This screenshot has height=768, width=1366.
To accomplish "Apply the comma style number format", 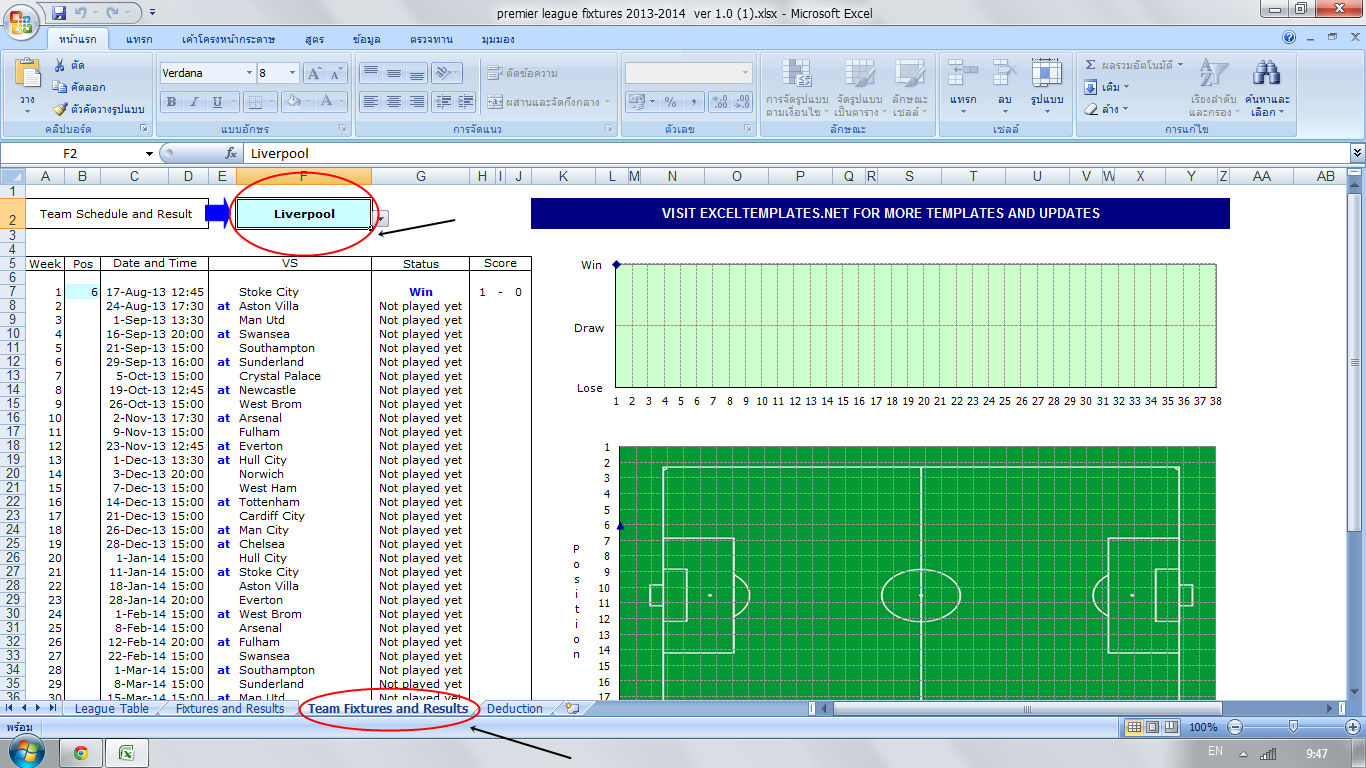I will (x=691, y=102).
